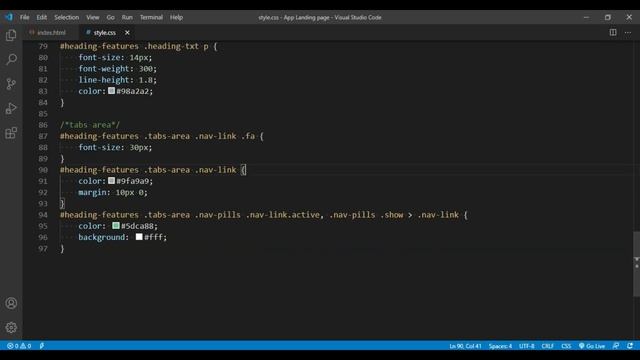Close the style.css tab

tap(127, 32)
